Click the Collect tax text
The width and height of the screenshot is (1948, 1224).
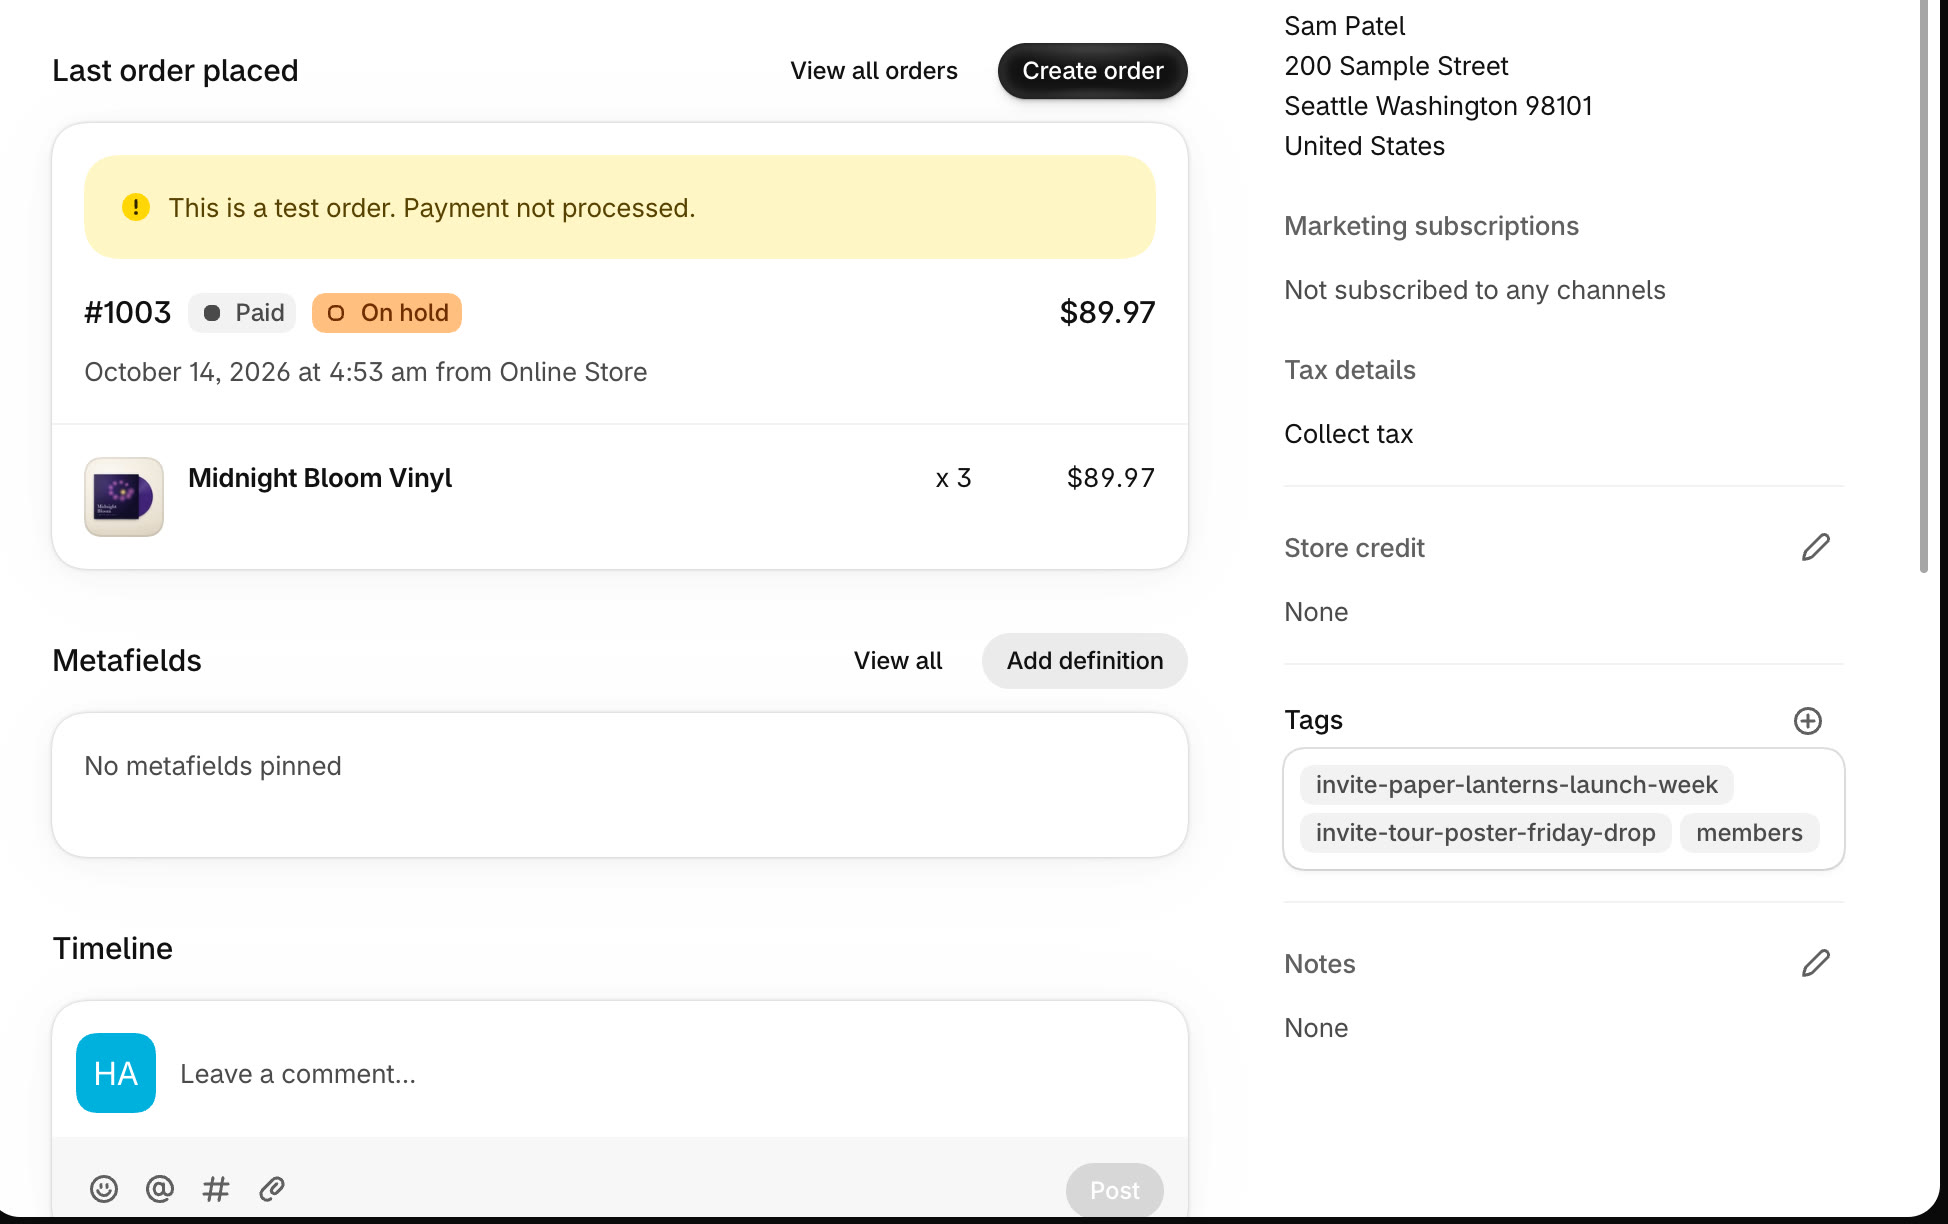[x=1348, y=434]
